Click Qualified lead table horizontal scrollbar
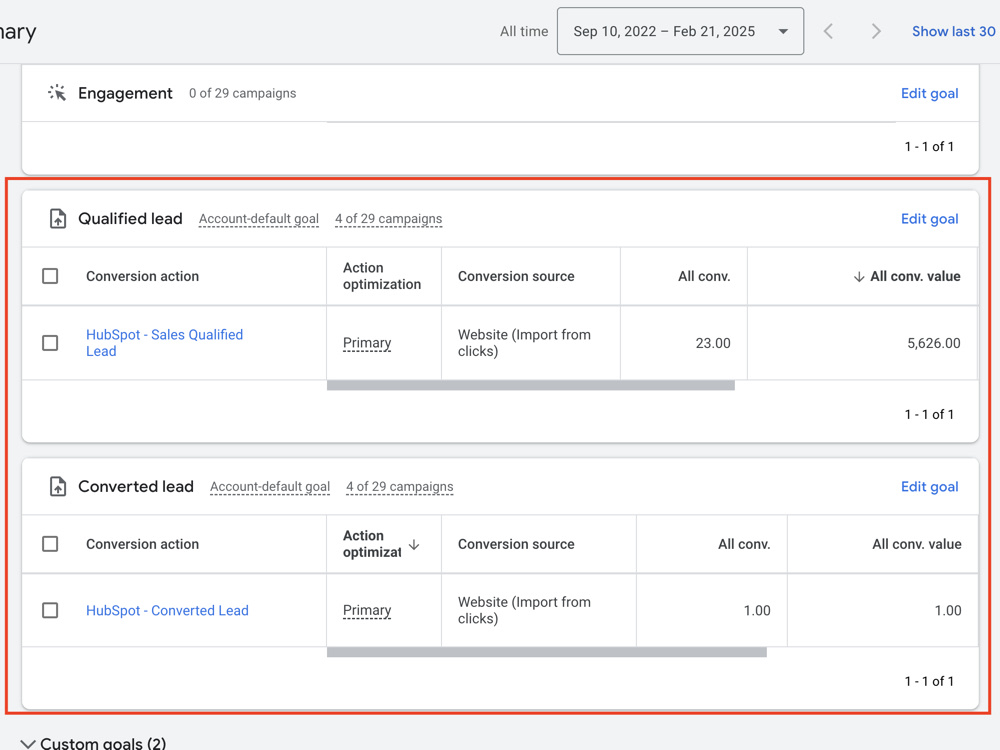This screenshot has width=1000, height=750. point(531,385)
